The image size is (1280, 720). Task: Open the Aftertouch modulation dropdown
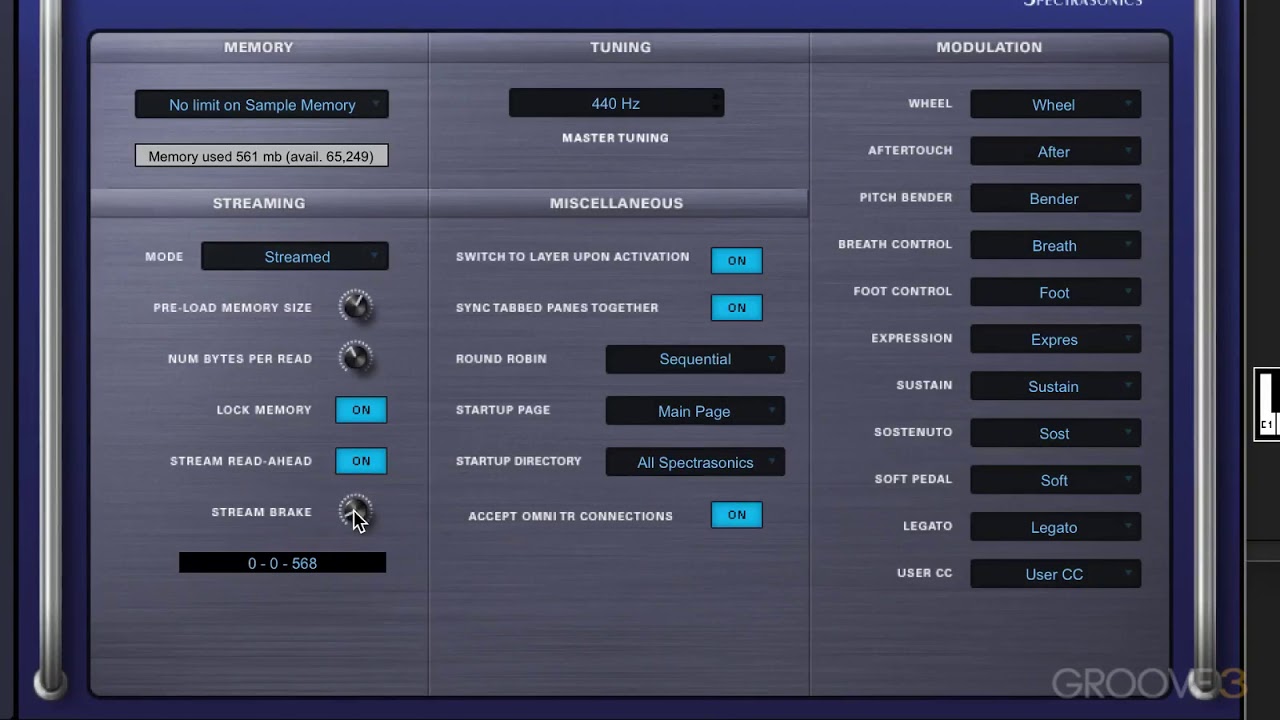click(1055, 151)
